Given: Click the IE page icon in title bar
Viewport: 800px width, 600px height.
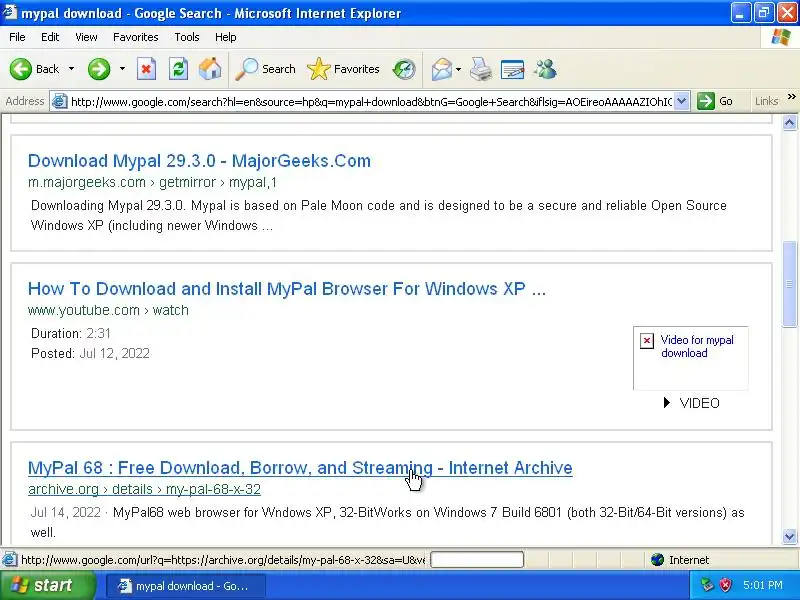Looking at the screenshot, I should point(10,12).
